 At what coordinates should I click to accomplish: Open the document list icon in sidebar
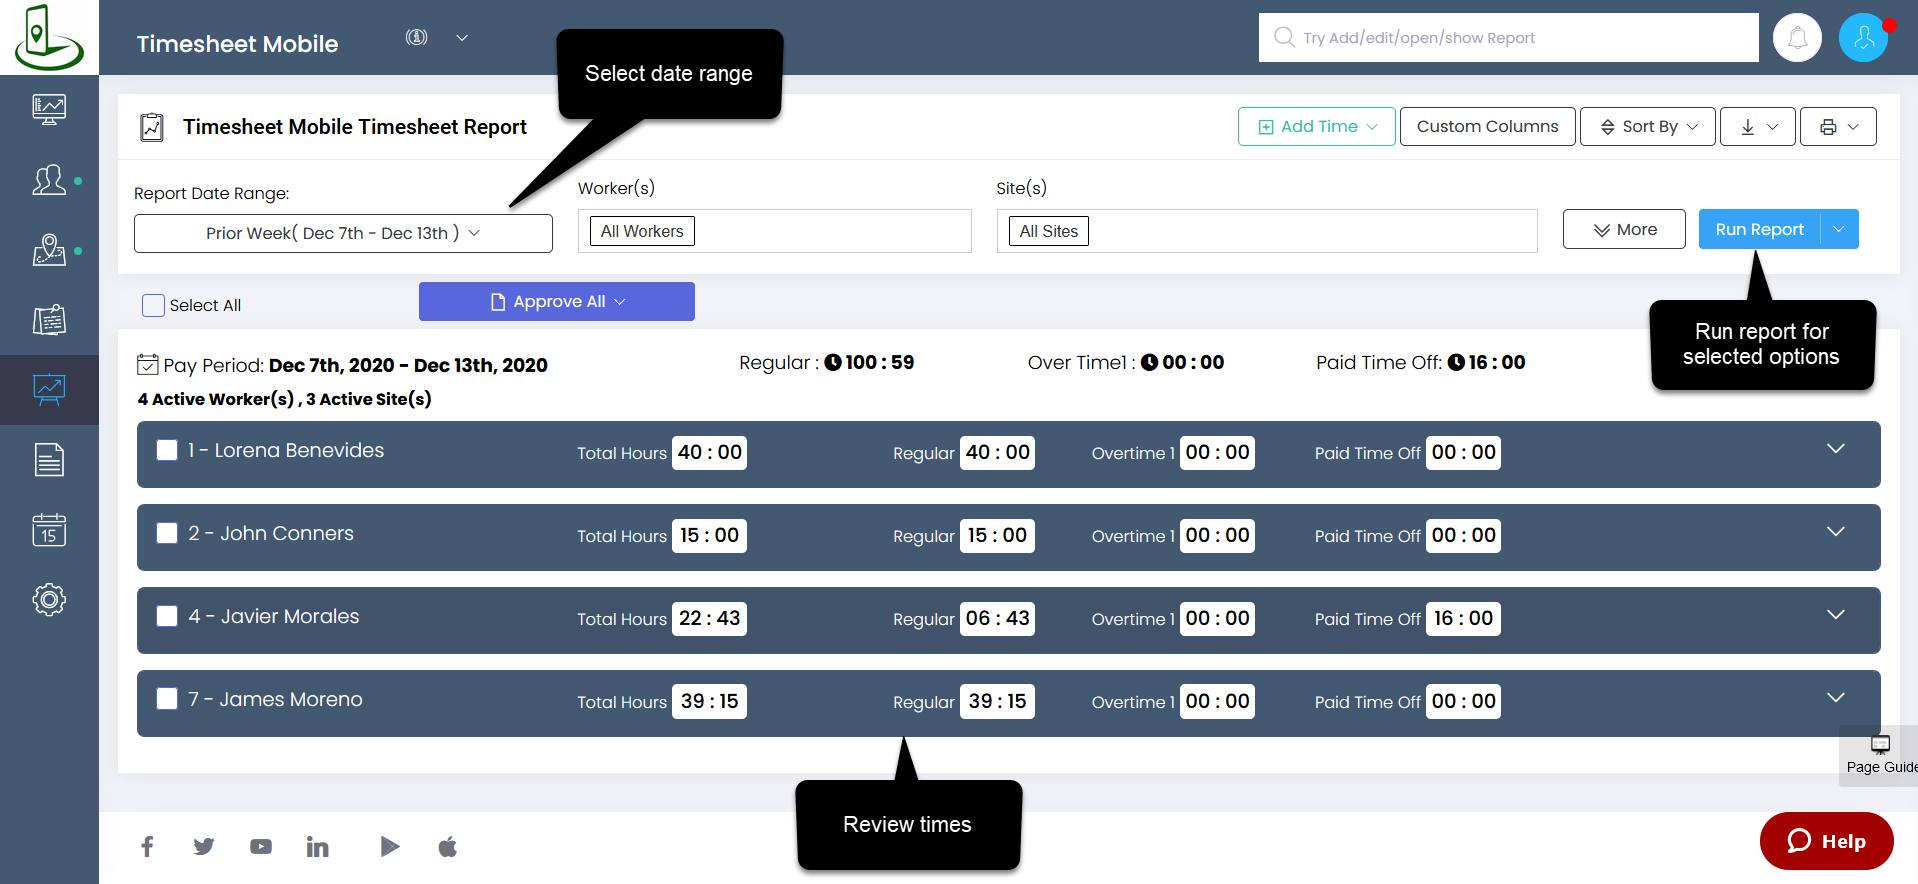click(x=49, y=460)
